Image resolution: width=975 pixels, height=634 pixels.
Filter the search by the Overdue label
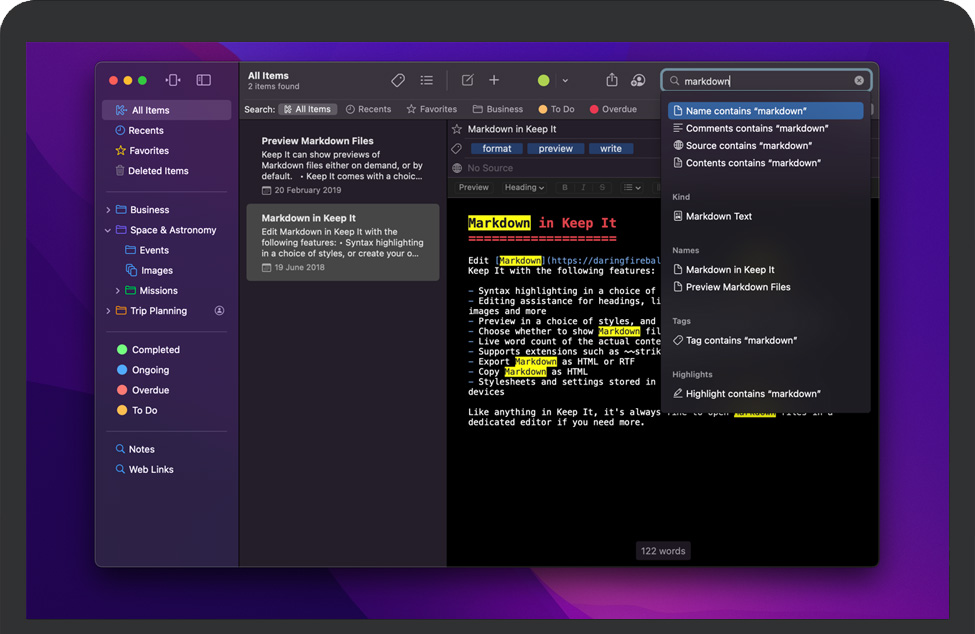click(612, 109)
